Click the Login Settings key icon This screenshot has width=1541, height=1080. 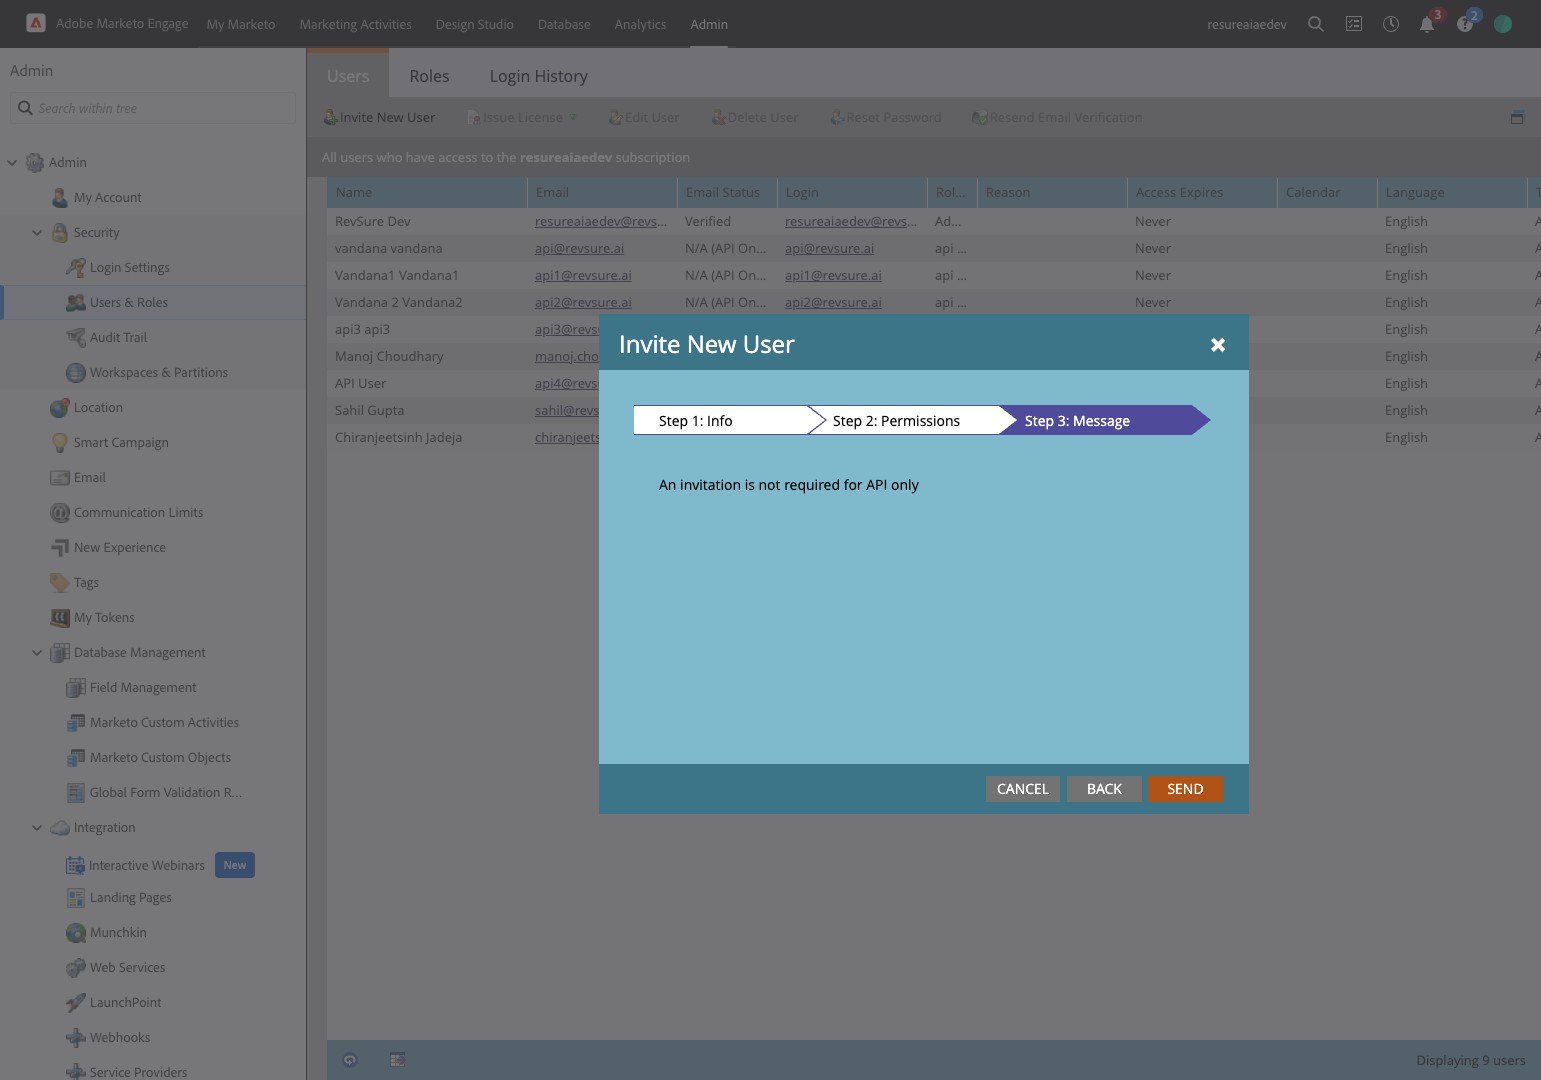[76, 267]
